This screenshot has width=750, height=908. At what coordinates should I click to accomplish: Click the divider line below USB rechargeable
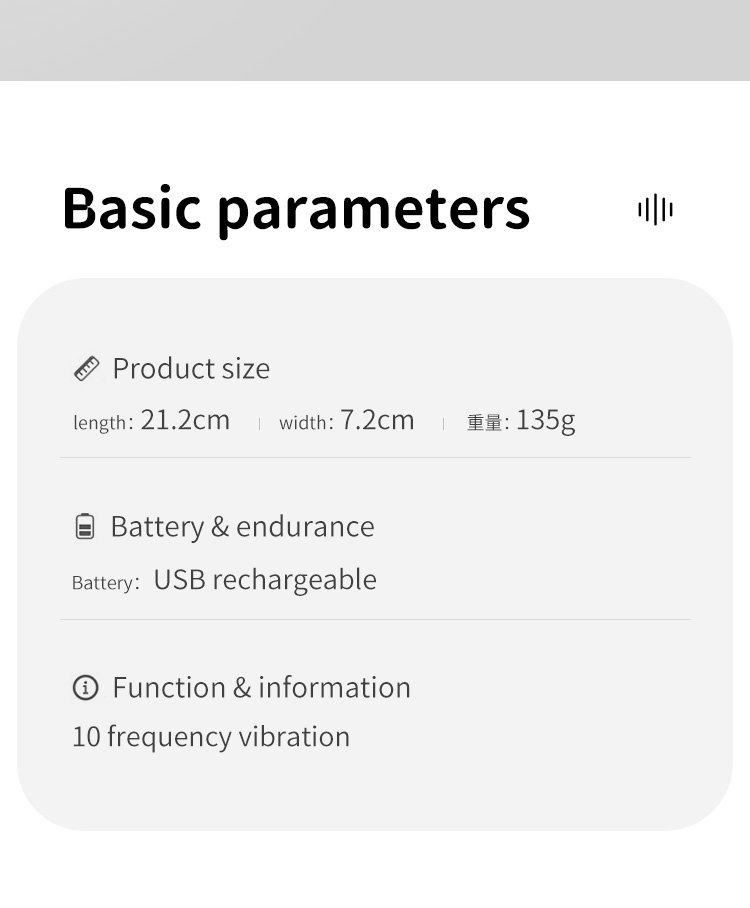(x=375, y=620)
